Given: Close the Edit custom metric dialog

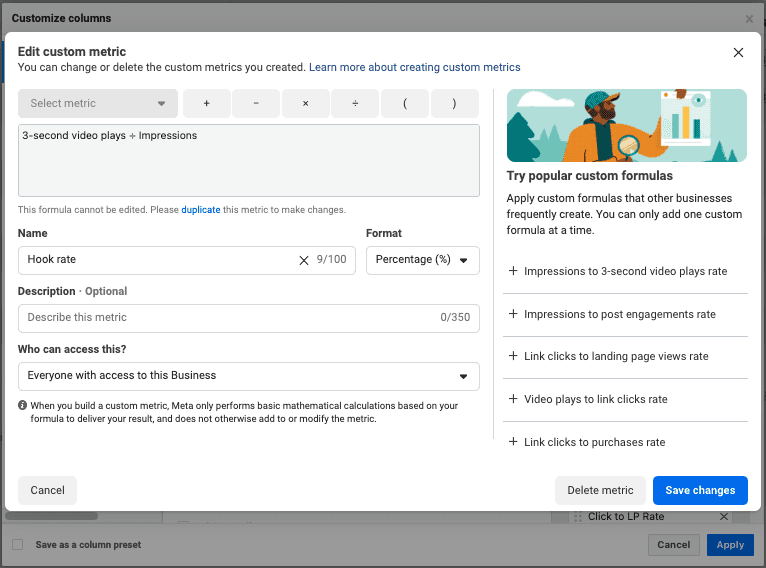Looking at the screenshot, I should tap(738, 53).
